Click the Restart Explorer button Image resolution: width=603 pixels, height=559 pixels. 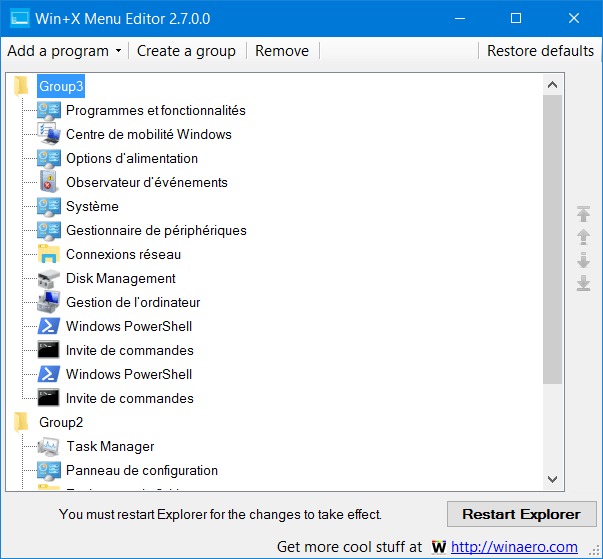521,514
